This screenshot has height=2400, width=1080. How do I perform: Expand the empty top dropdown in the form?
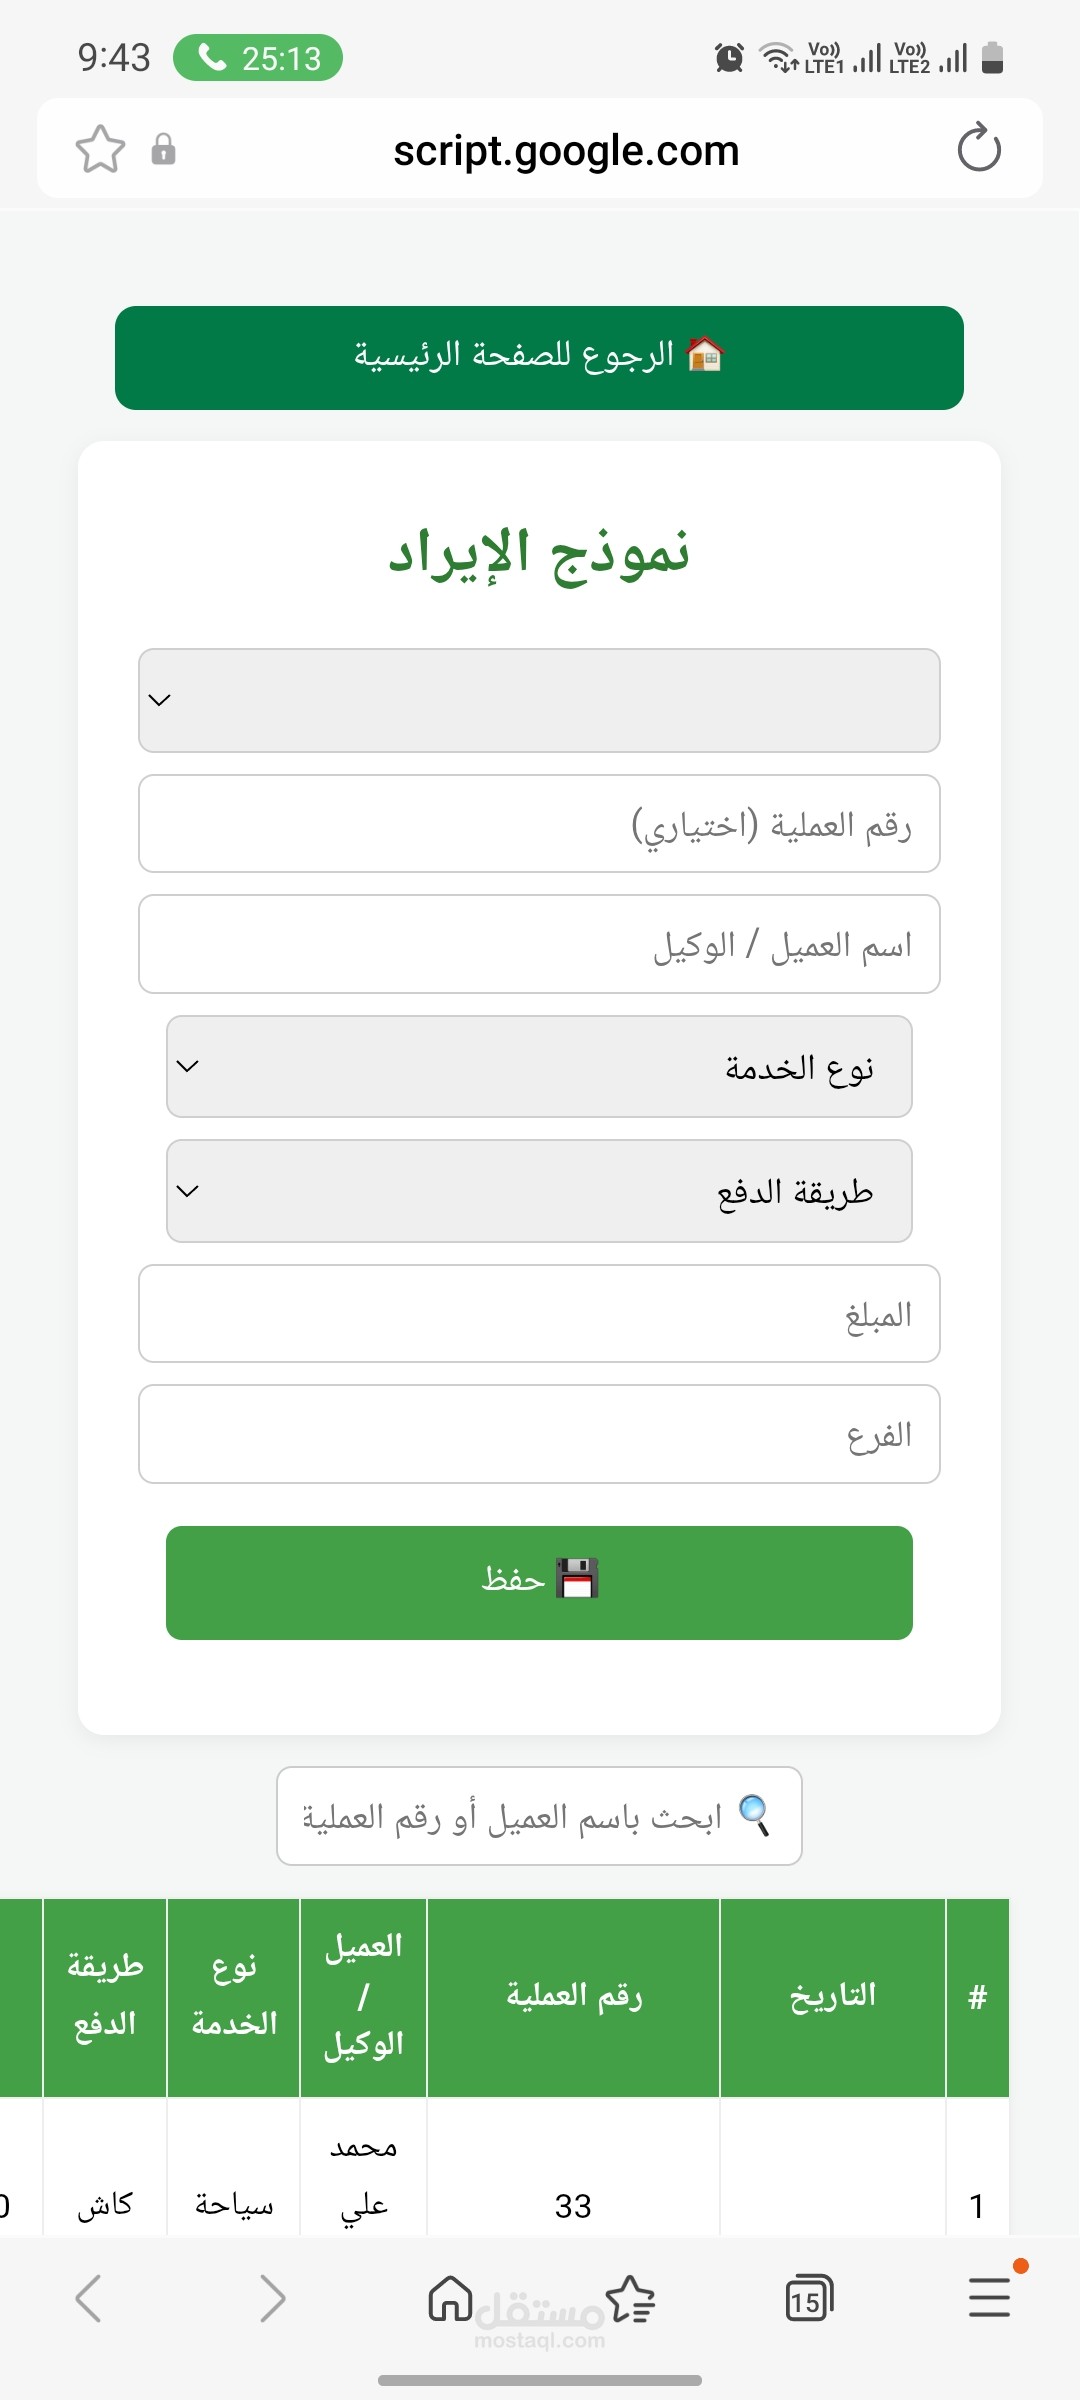[539, 700]
